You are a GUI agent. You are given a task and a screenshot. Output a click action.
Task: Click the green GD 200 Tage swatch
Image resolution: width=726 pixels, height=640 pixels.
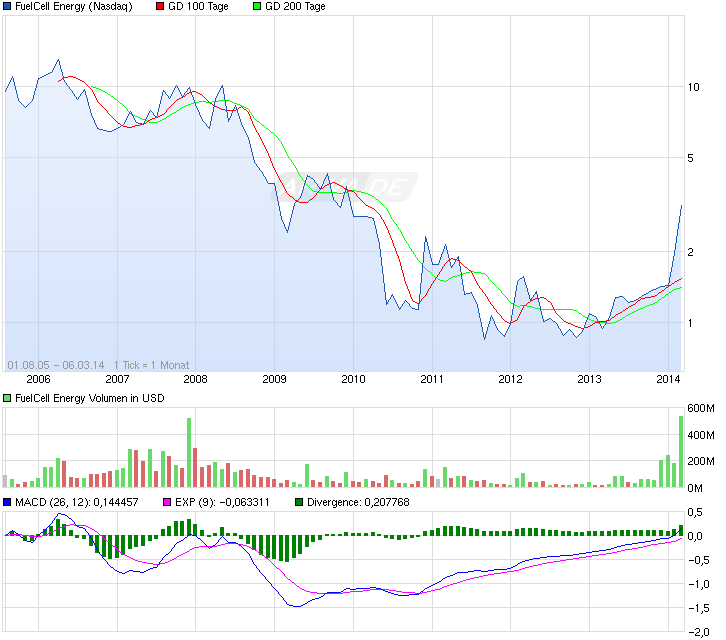[x=257, y=6]
